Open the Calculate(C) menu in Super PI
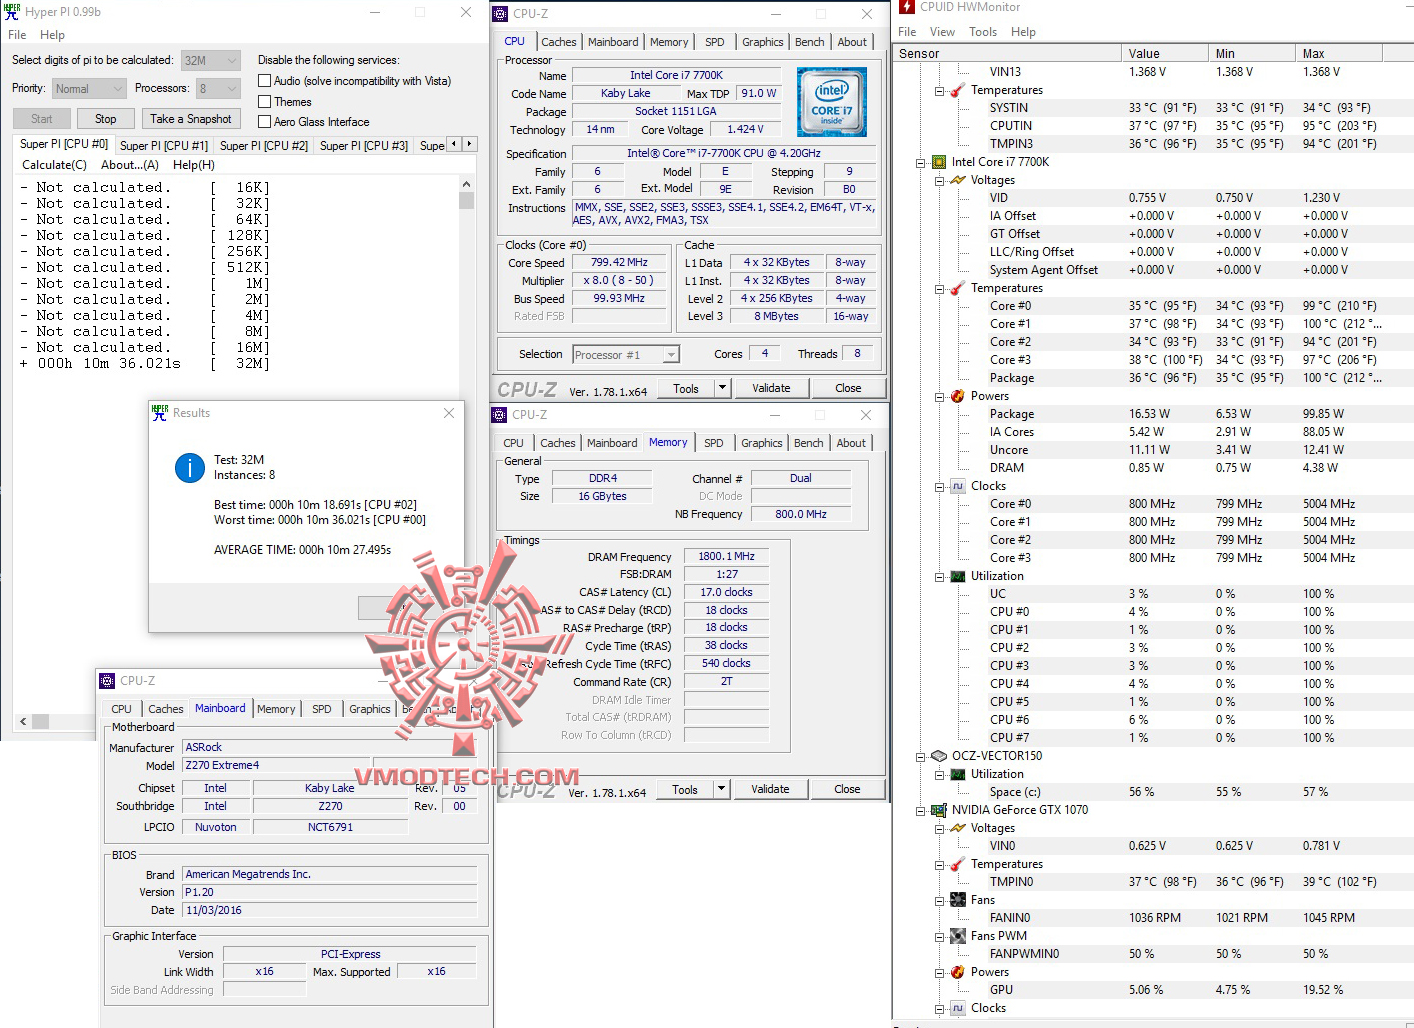 coord(55,165)
